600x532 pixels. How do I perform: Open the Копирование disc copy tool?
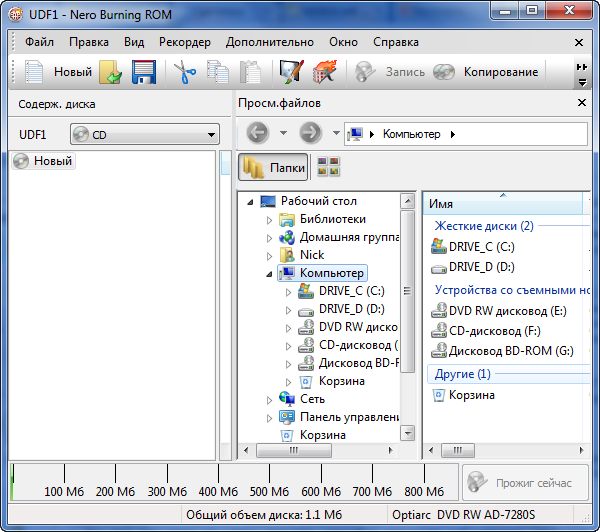(488, 72)
